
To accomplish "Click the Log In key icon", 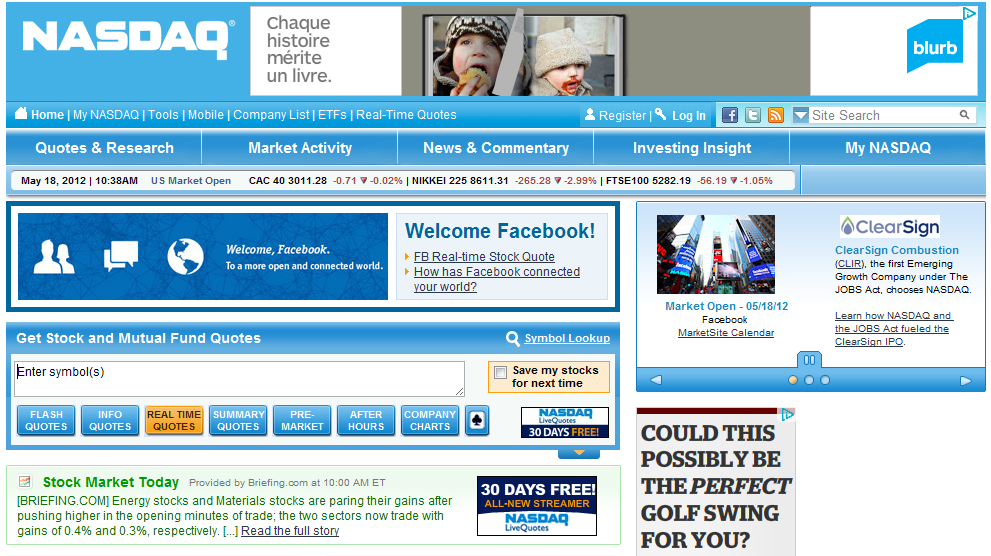I will pos(660,114).
